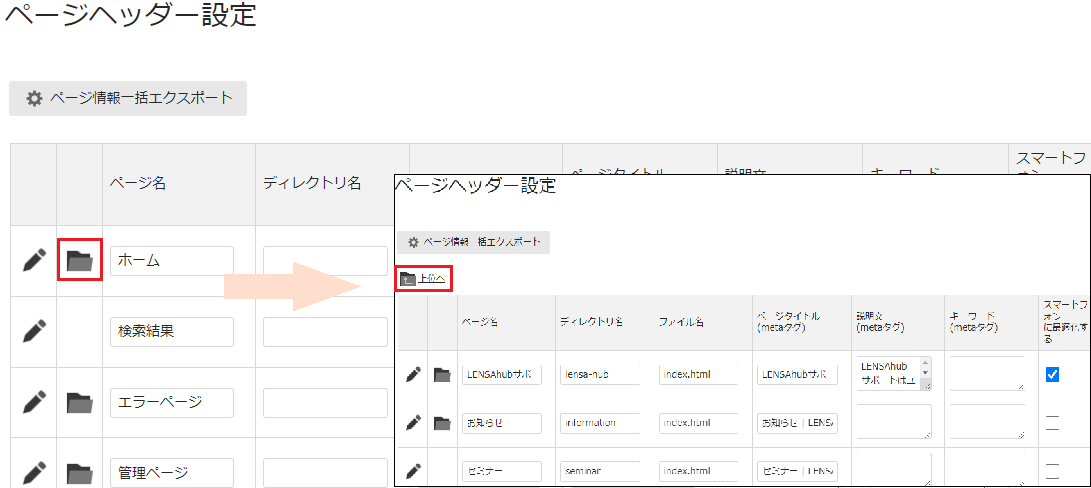Click the large ページ名 column header
Screen dimensions: 1091x488
137,184
